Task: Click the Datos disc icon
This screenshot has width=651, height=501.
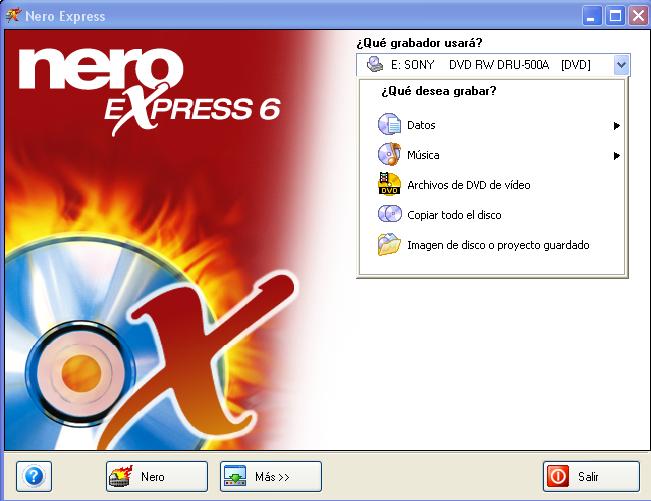Action: tap(389, 124)
